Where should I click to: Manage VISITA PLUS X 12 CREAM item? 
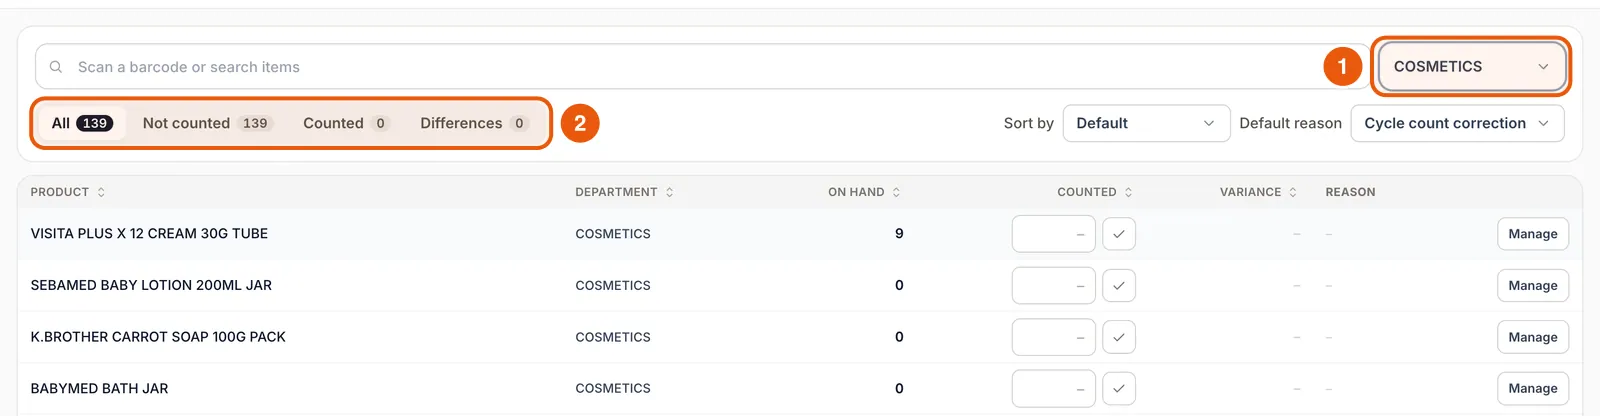click(1533, 234)
